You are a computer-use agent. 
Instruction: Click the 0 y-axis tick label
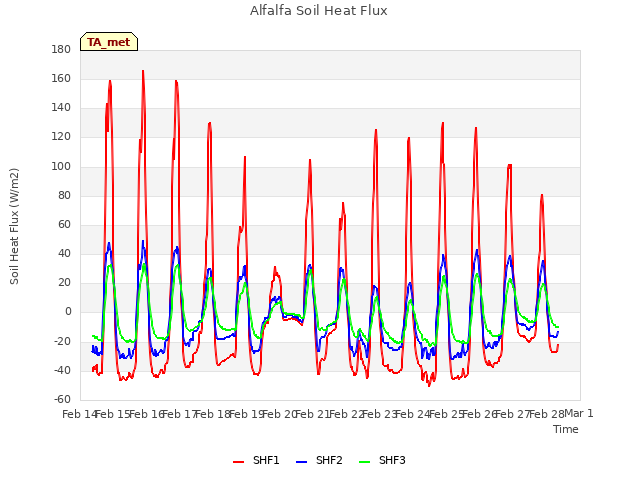[68, 312]
